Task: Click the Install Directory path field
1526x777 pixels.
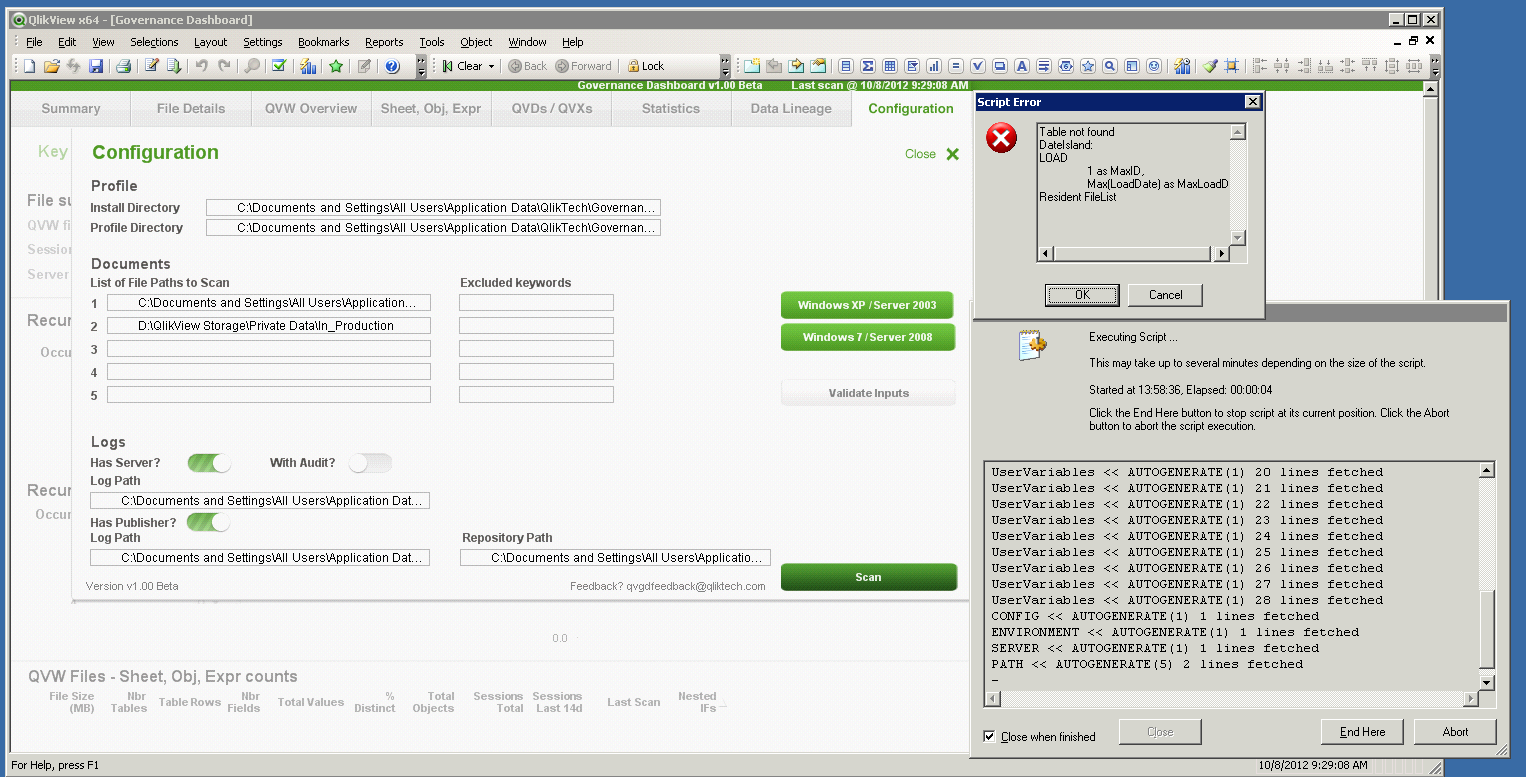Action: [x=433, y=208]
